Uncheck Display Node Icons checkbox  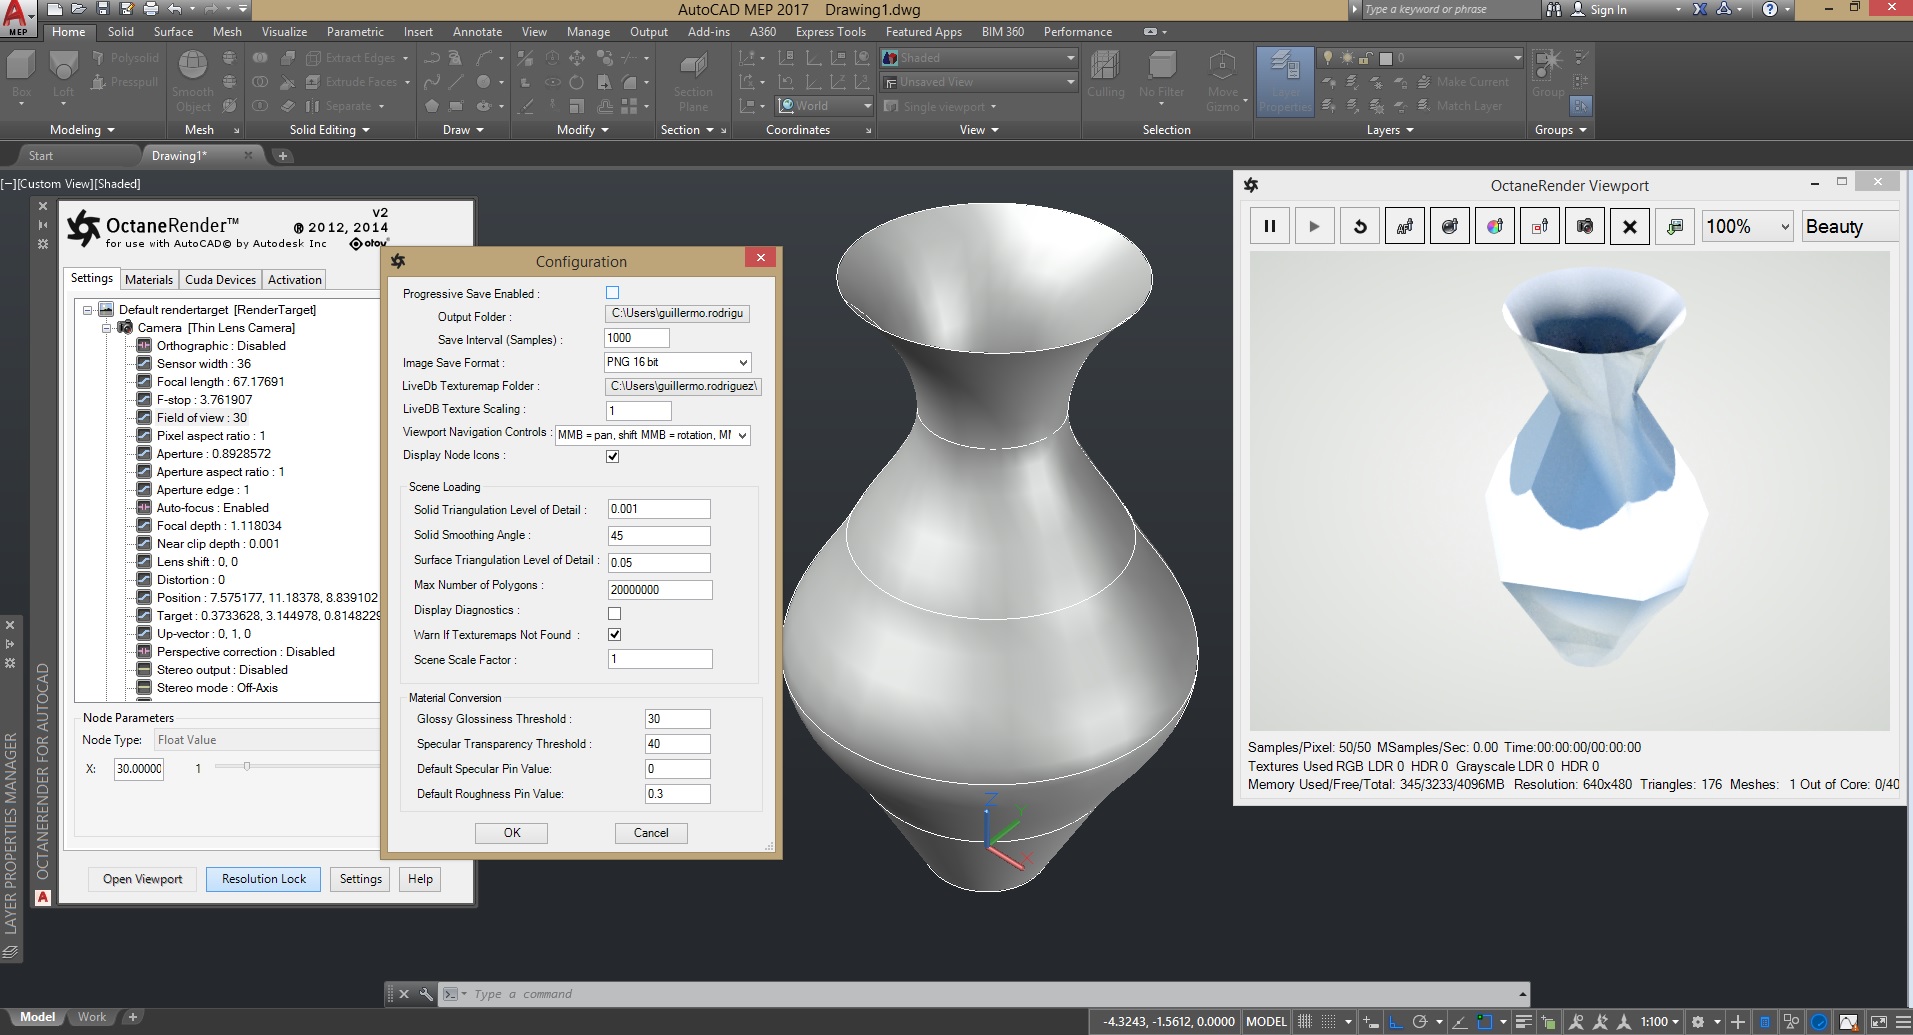[x=612, y=456]
